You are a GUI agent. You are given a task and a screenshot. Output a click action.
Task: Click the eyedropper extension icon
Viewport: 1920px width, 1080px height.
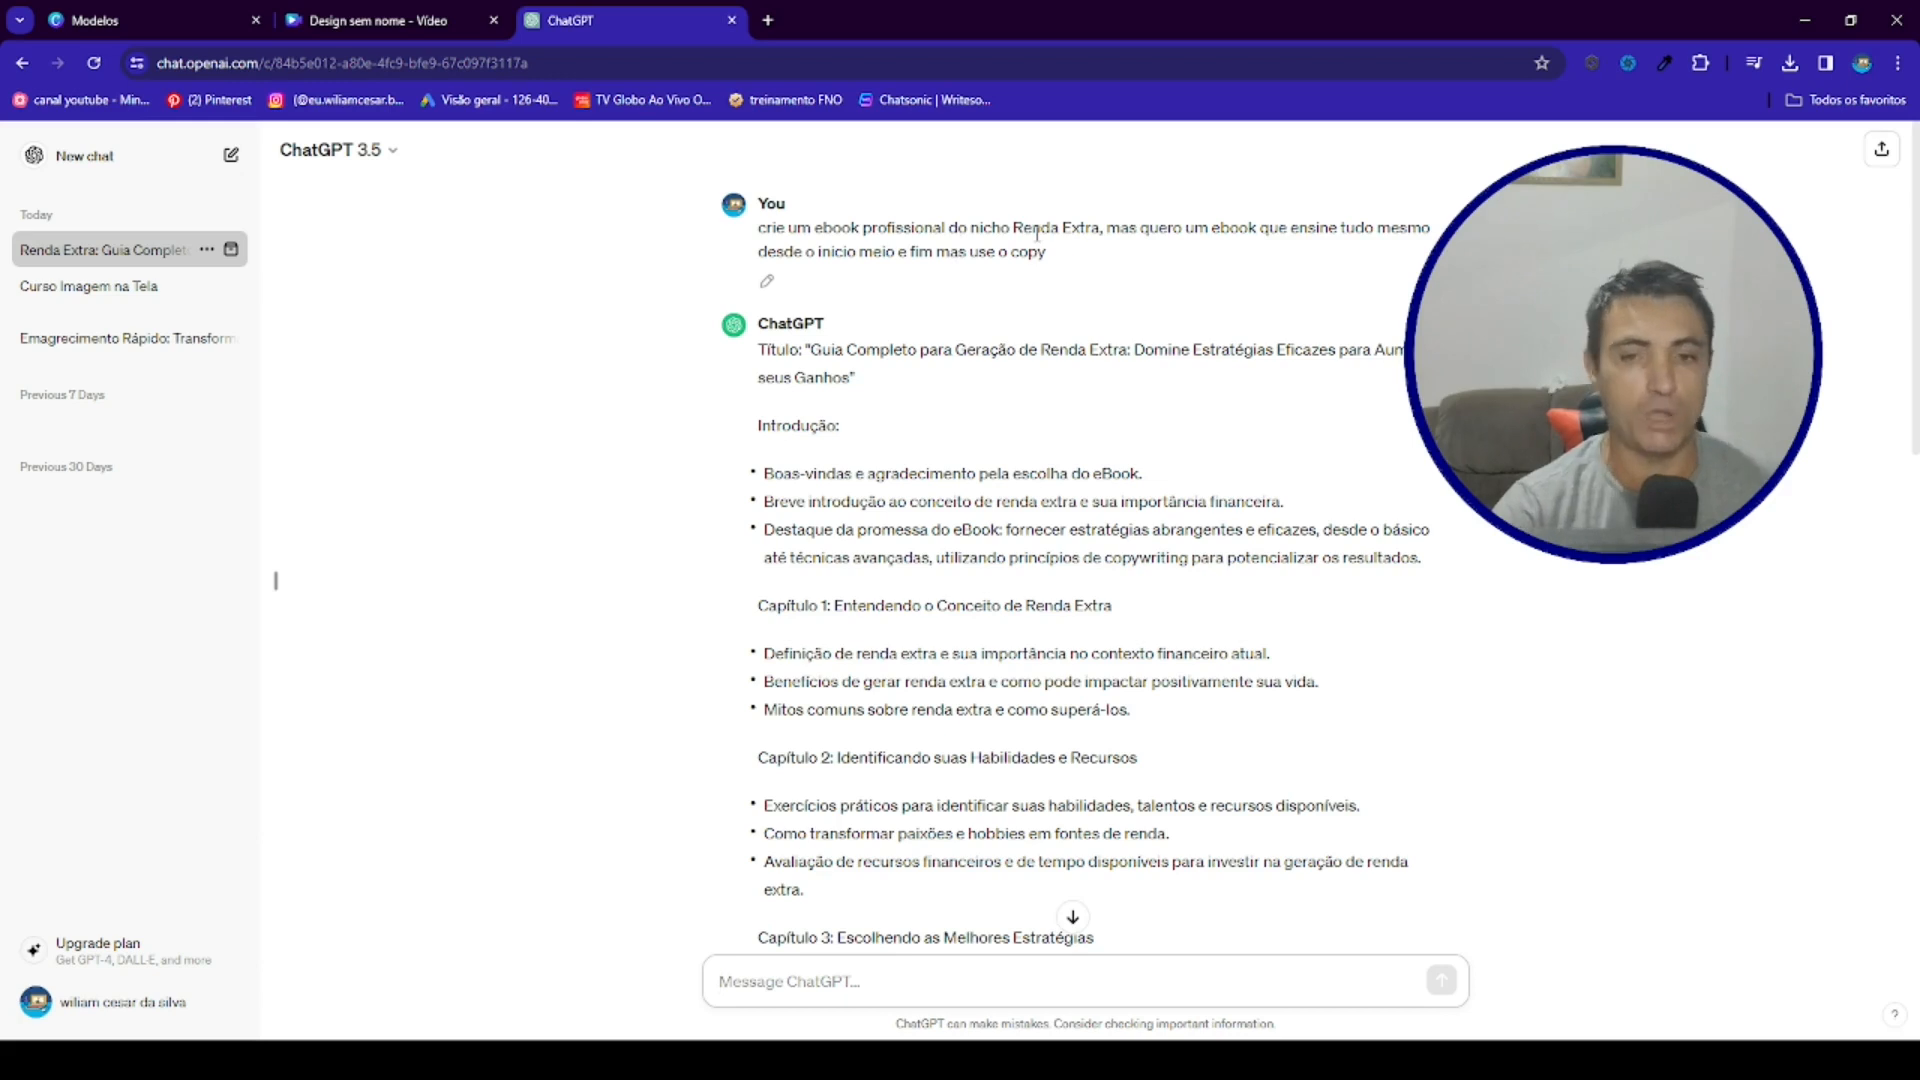click(1664, 63)
